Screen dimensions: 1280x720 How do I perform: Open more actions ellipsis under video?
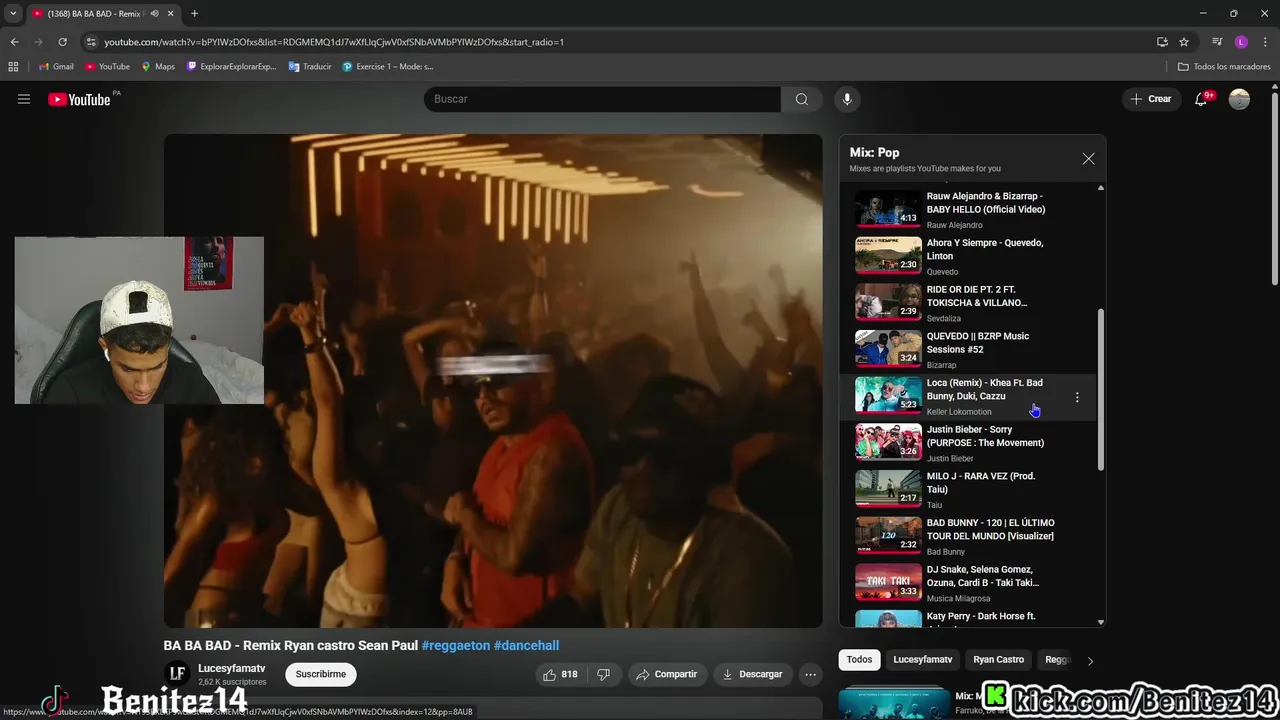[811, 674]
